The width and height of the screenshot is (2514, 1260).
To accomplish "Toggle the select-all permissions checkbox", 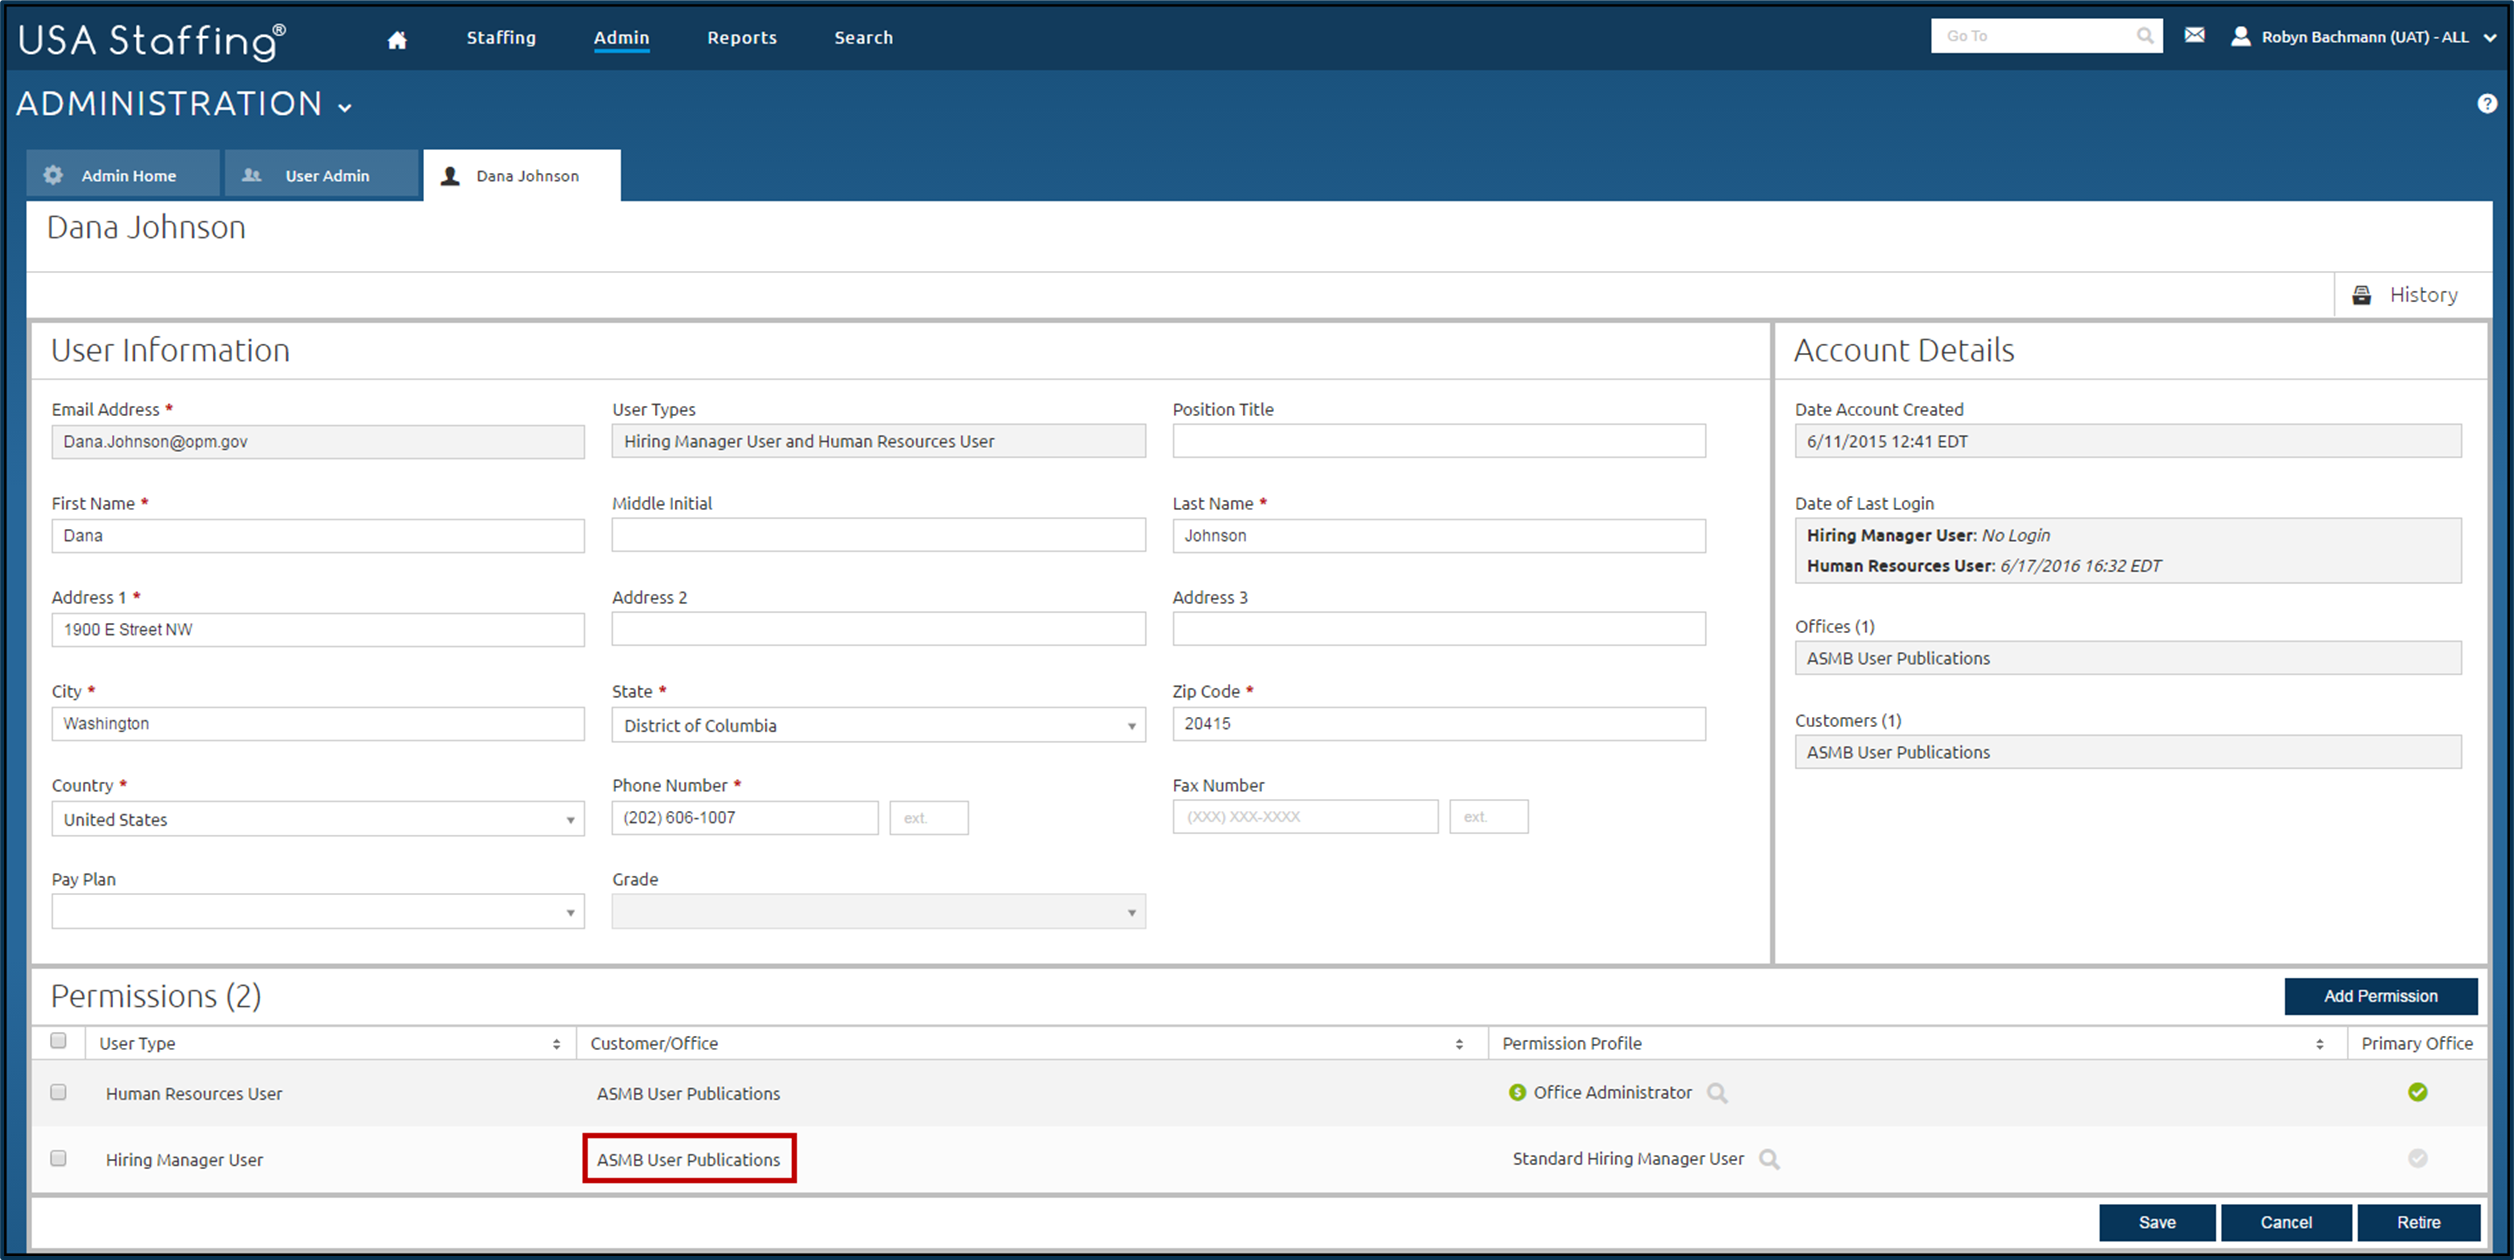I will [x=58, y=1041].
